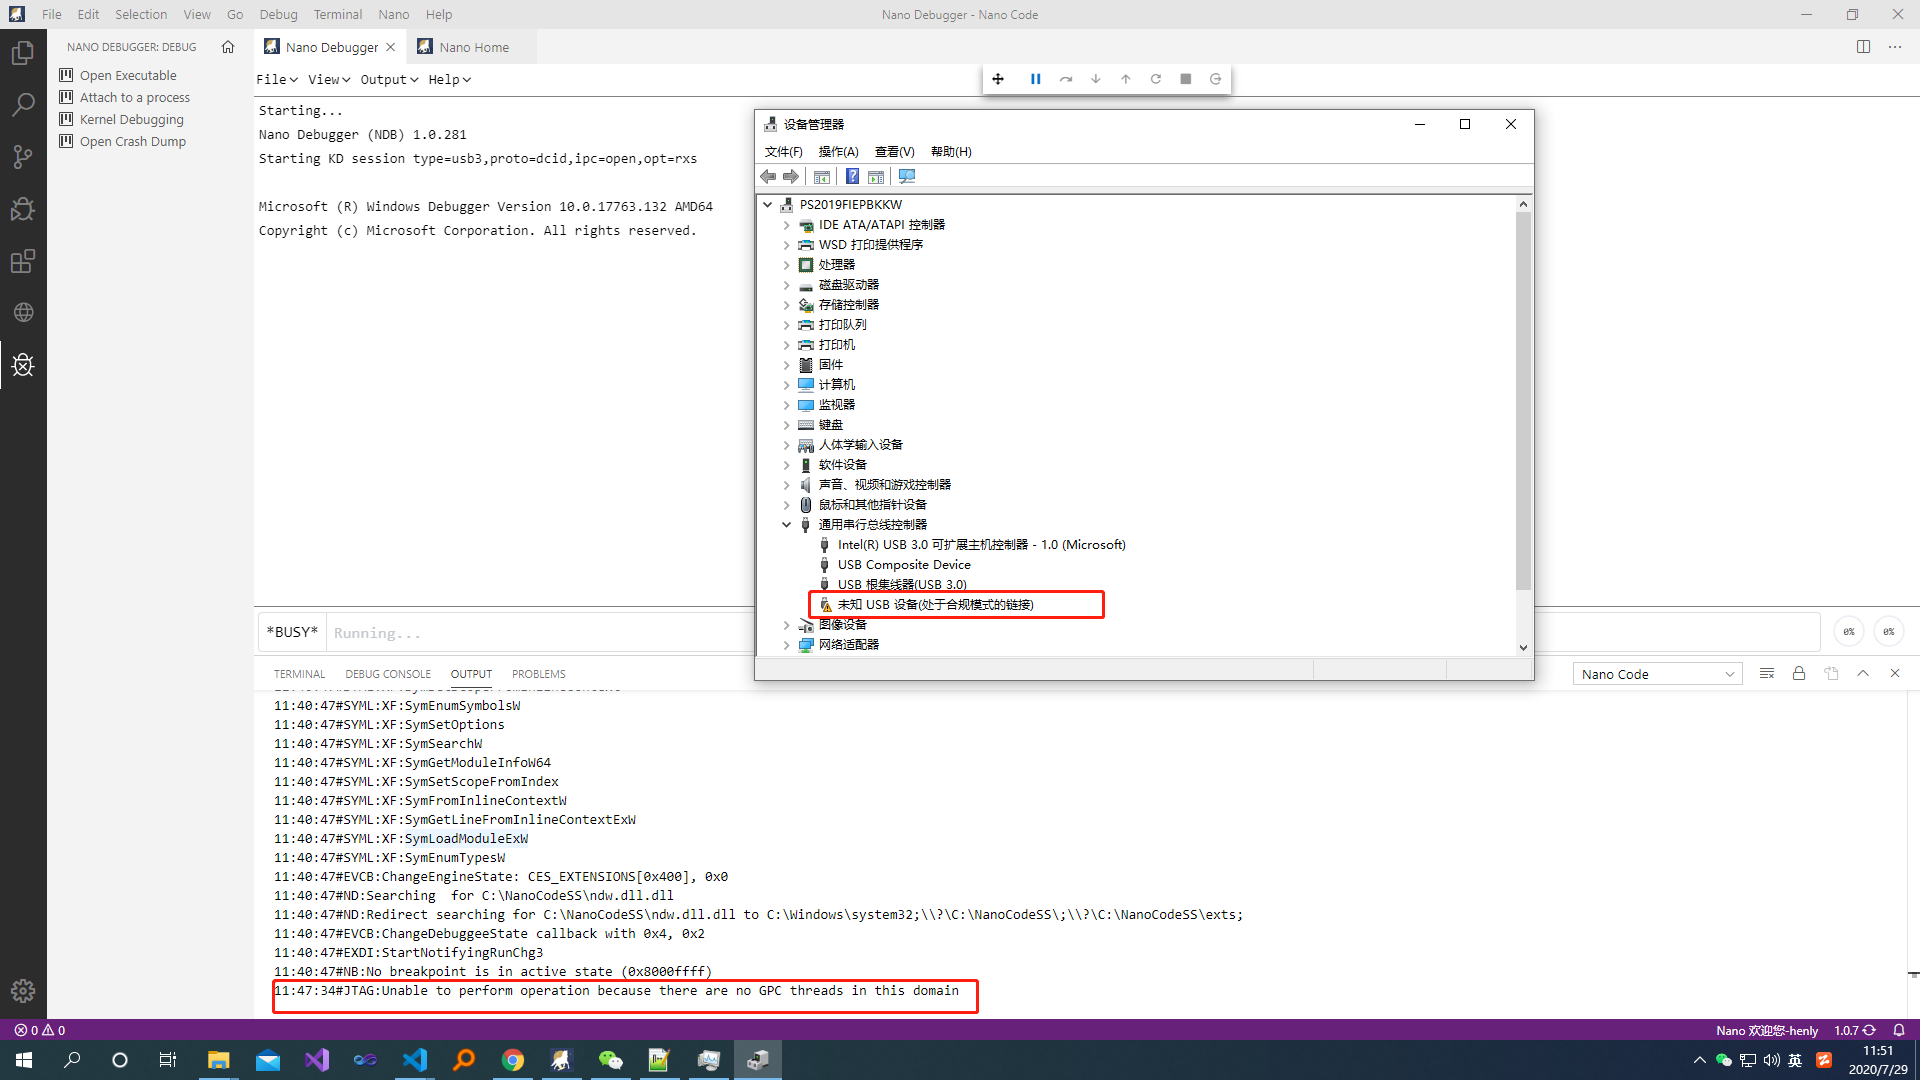Image resolution: width=1920 pixels, height=1080 pixels.
Task: Open Chrome from the Windows taskbar
Action: (x=512, y=1060)
